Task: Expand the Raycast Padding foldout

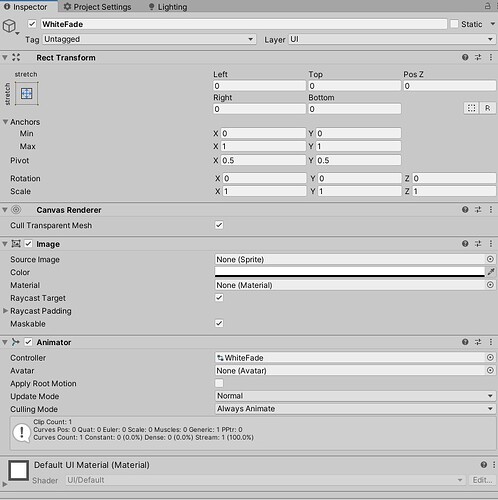Action: pyautogui.click(x=5, y=311)
